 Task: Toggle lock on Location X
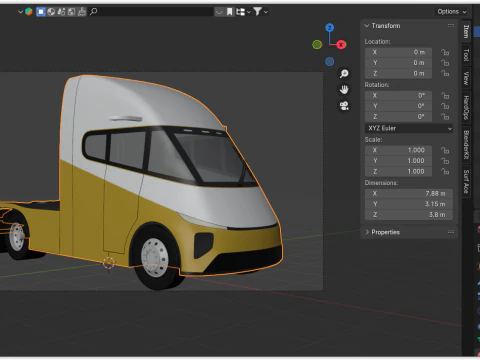coord(445,52)
